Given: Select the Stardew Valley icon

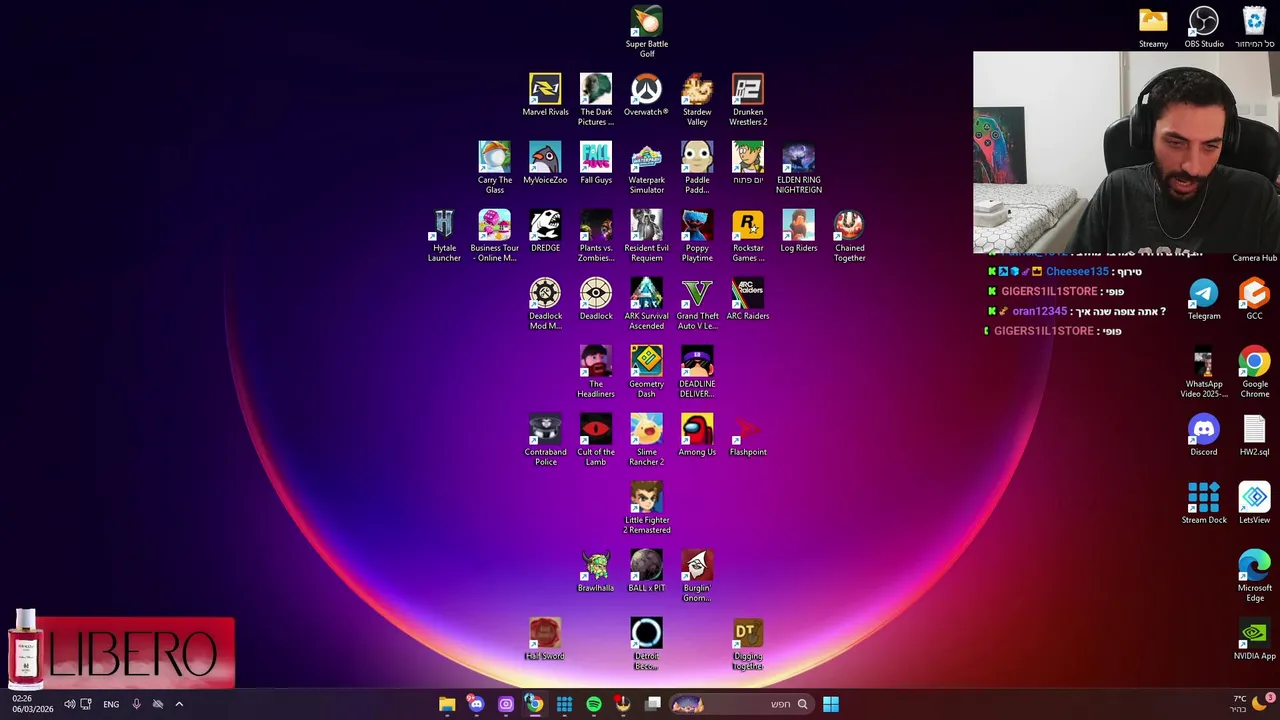Looking at the screenshot, I should pyautogui.click(x=697, y=99).
